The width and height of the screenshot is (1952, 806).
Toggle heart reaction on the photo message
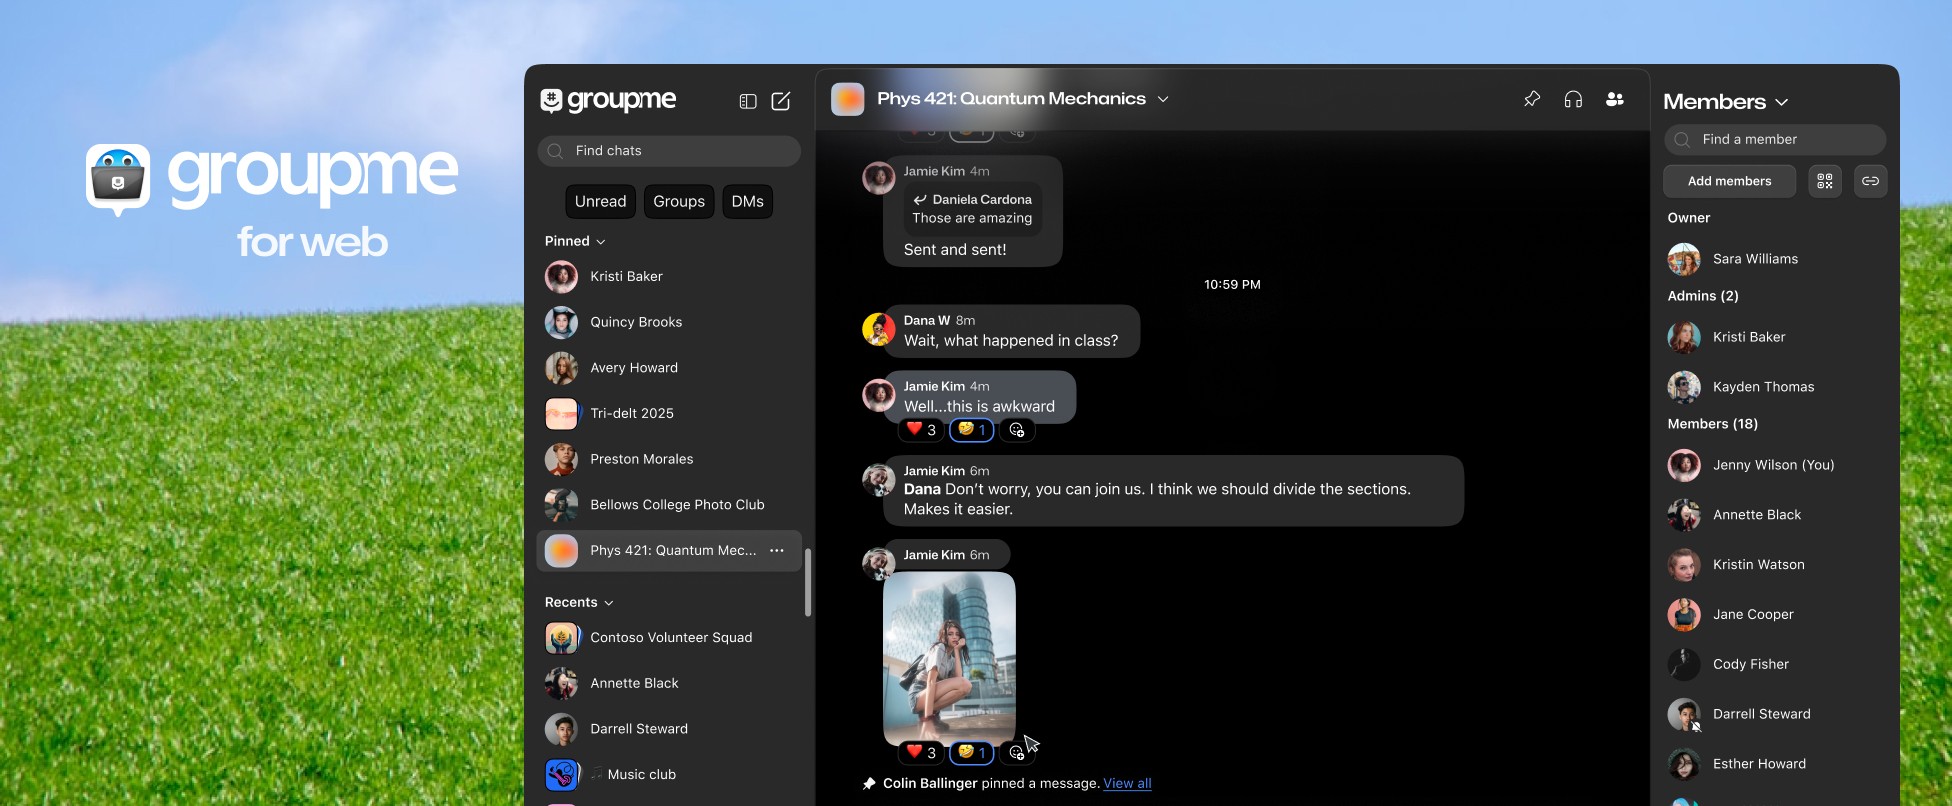[922, 753]
